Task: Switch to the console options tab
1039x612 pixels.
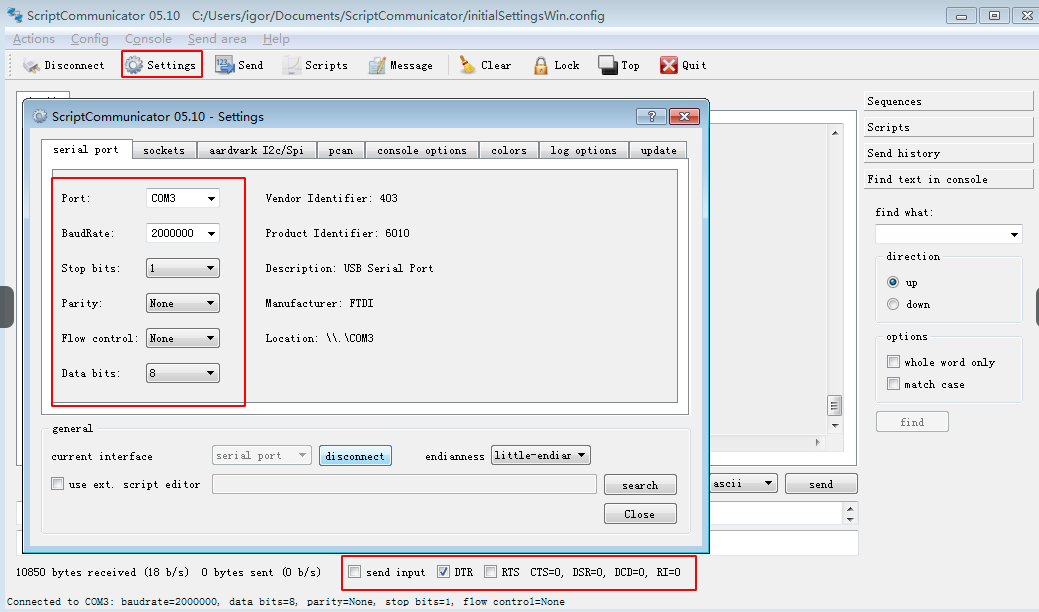Action: [421, 150]
